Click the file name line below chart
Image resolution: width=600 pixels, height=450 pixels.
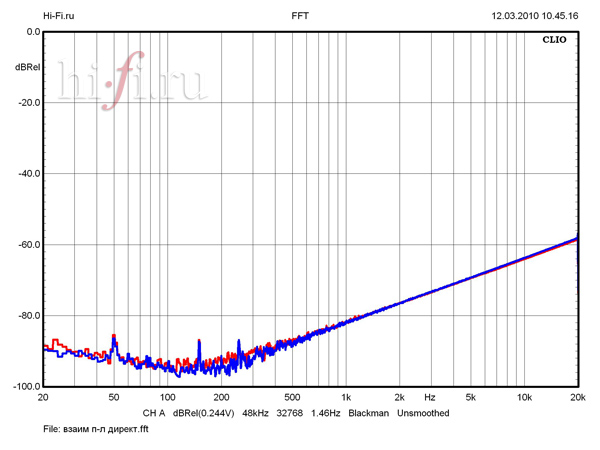[97, 429]
